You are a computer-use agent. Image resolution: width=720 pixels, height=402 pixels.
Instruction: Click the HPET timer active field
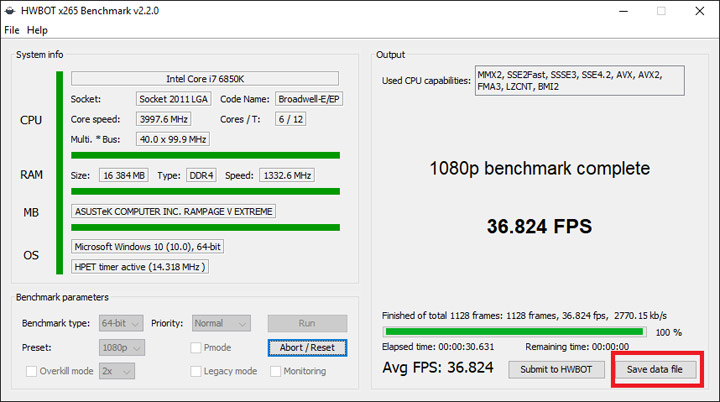pyautogui.click(x=140, y=267)
